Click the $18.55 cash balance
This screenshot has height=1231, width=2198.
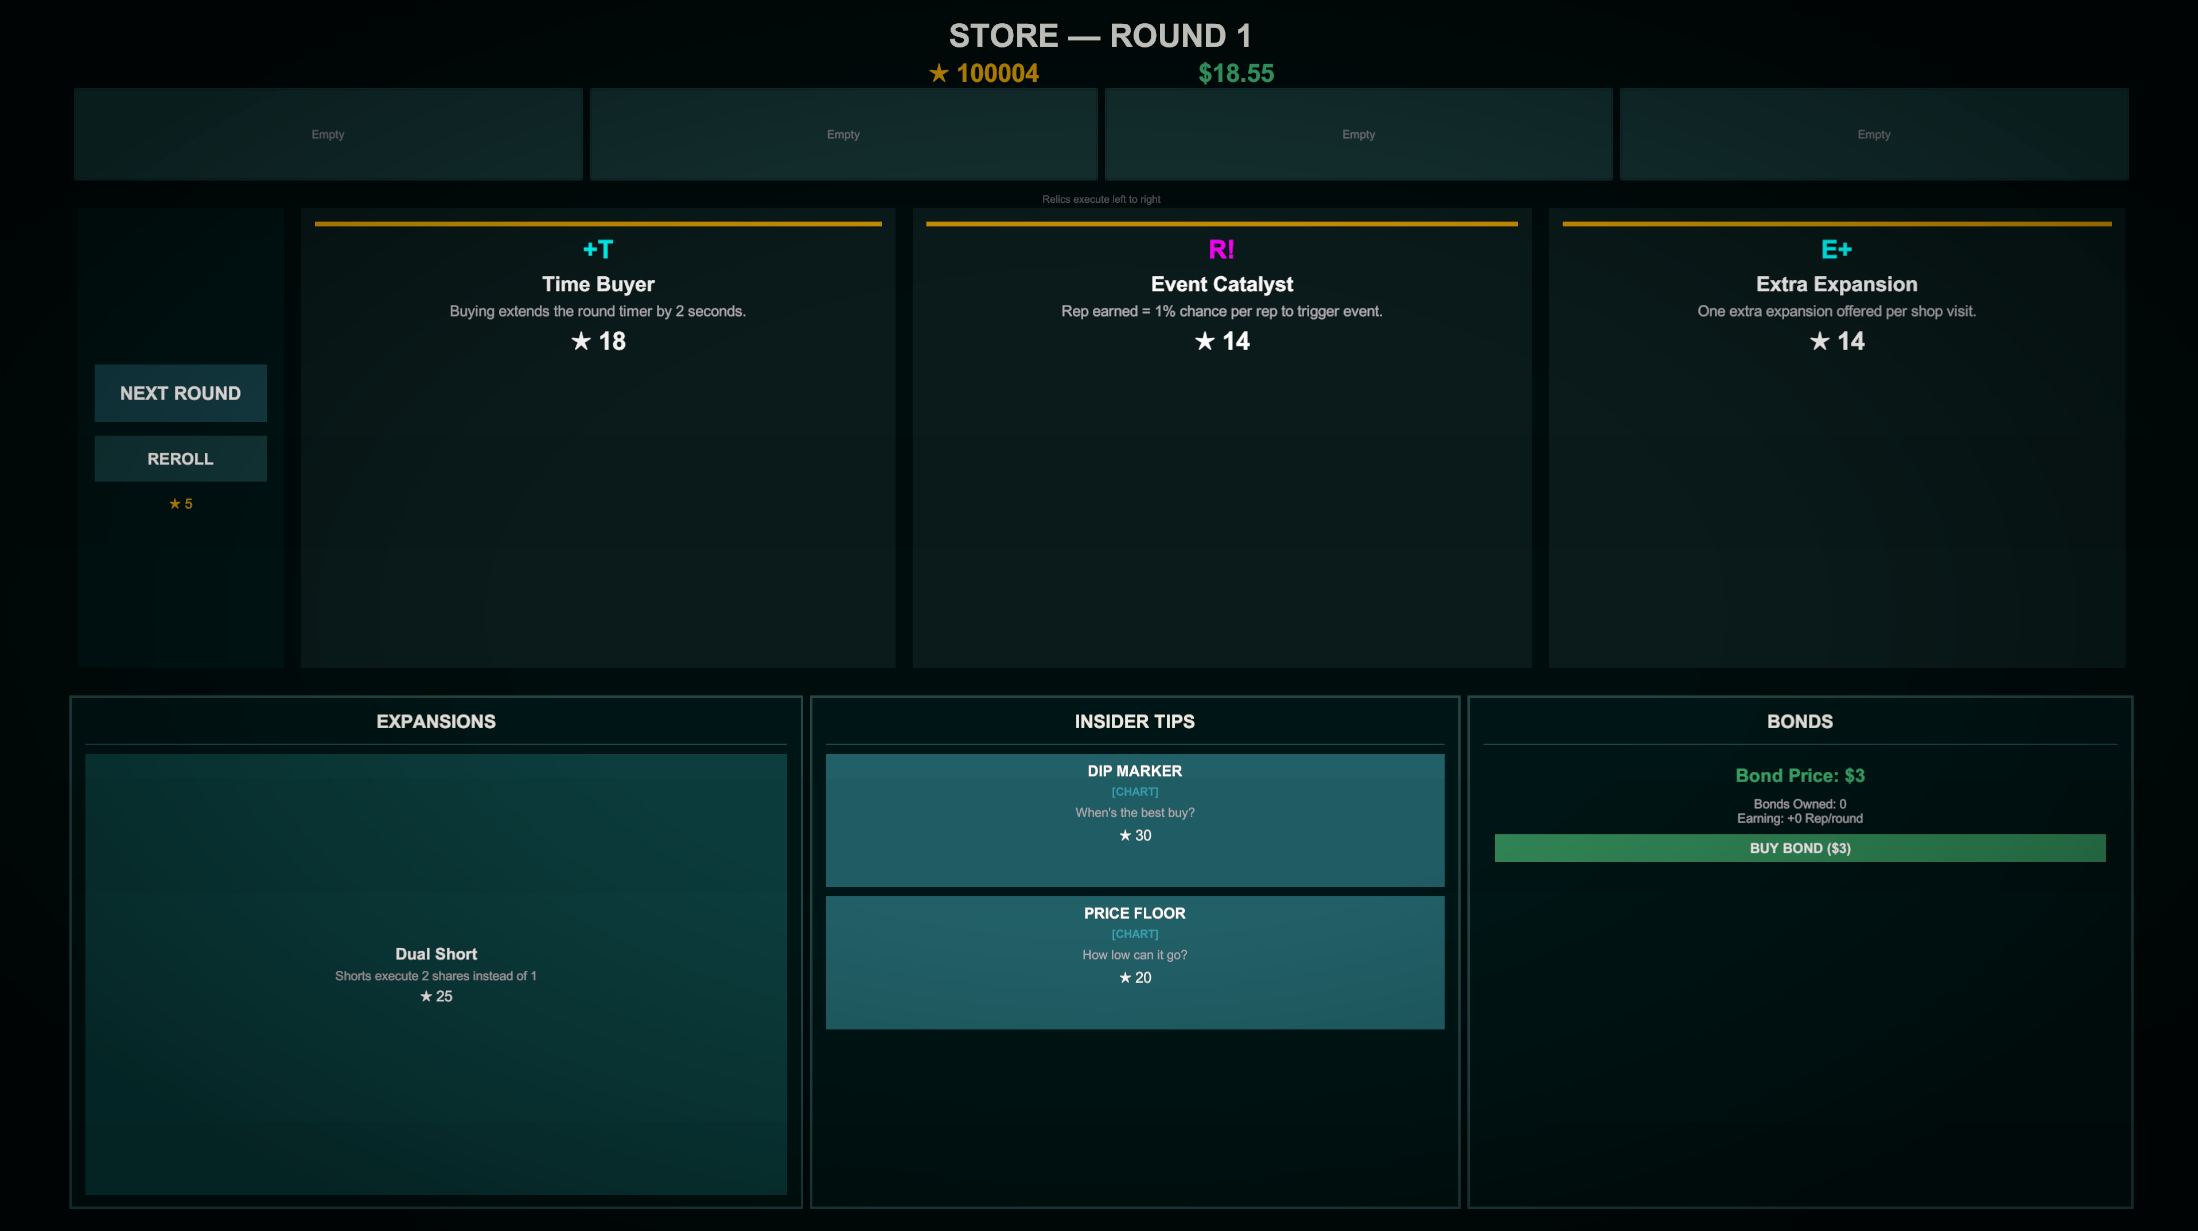coord(1236,73)
